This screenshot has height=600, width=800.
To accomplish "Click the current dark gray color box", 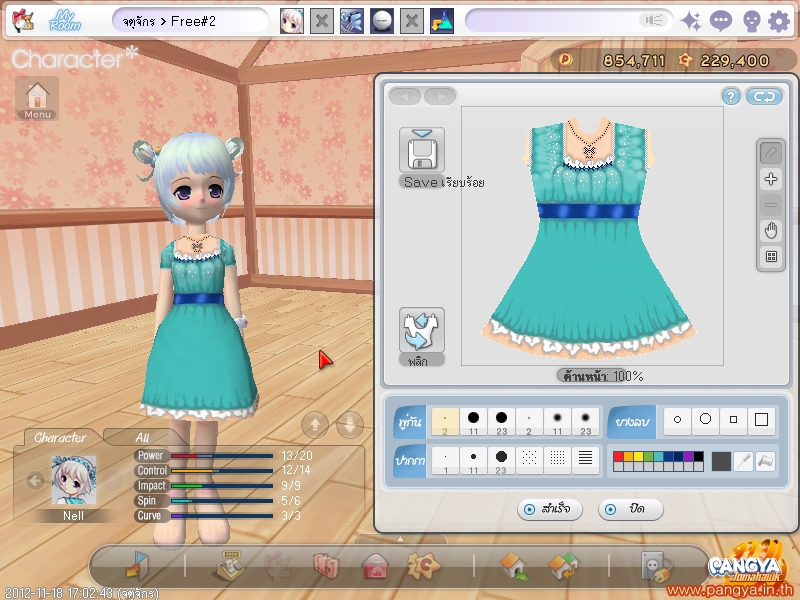I will coord(721,461).
